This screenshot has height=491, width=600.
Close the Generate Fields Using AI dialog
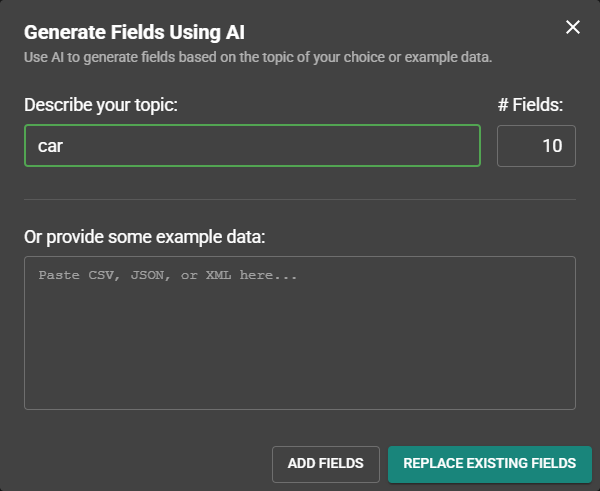coord(572,27)
